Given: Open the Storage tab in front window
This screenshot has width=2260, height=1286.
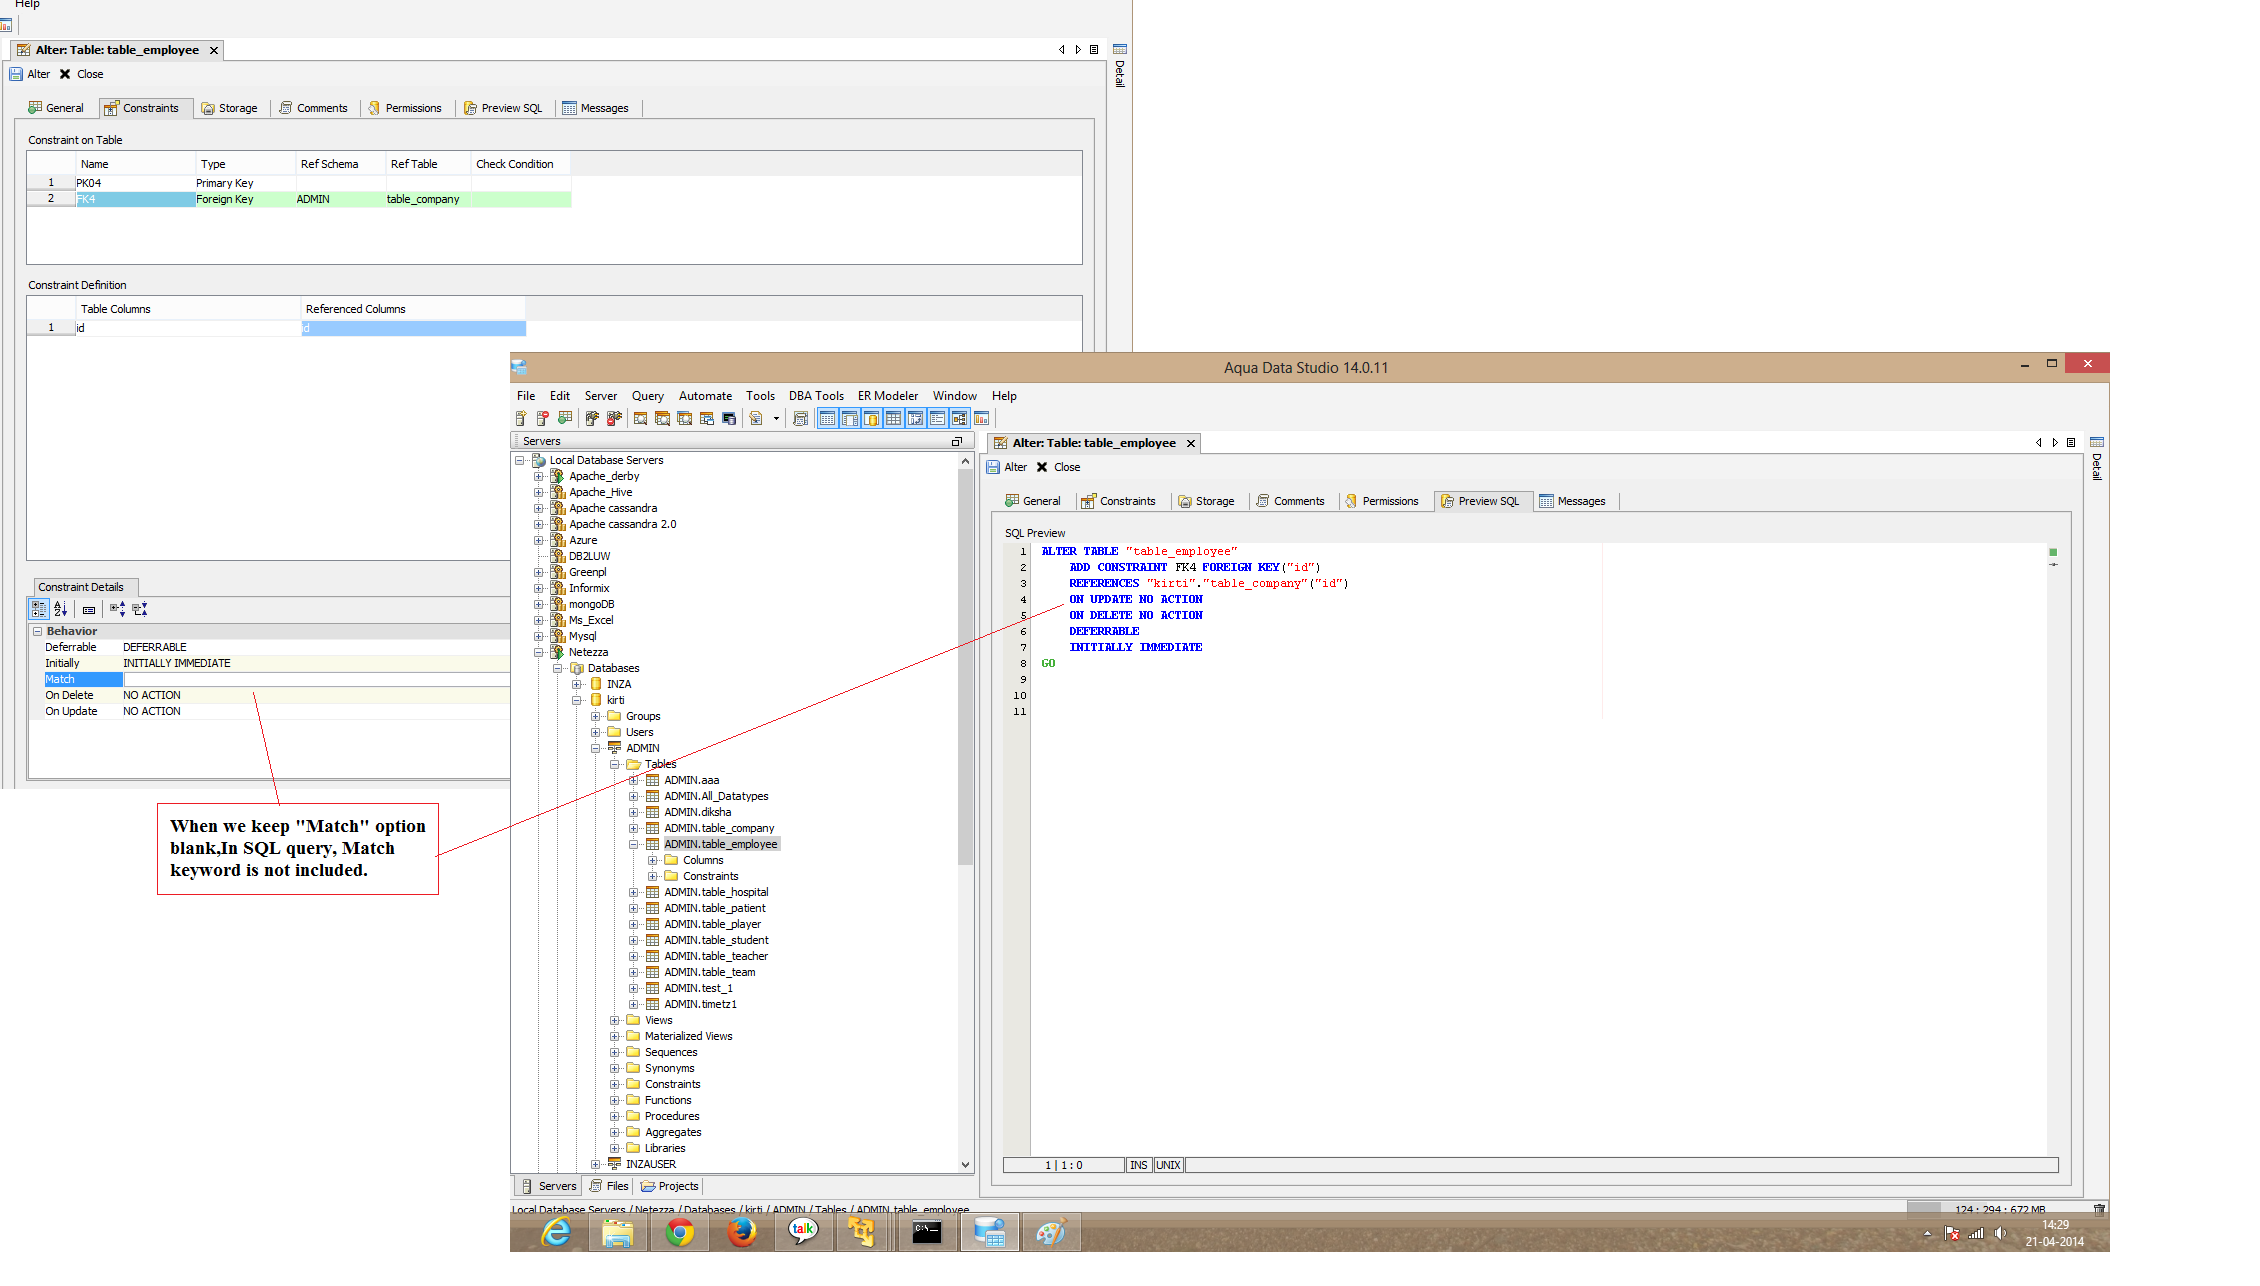Looking at the screenshot, I should tap(1206, 502).
